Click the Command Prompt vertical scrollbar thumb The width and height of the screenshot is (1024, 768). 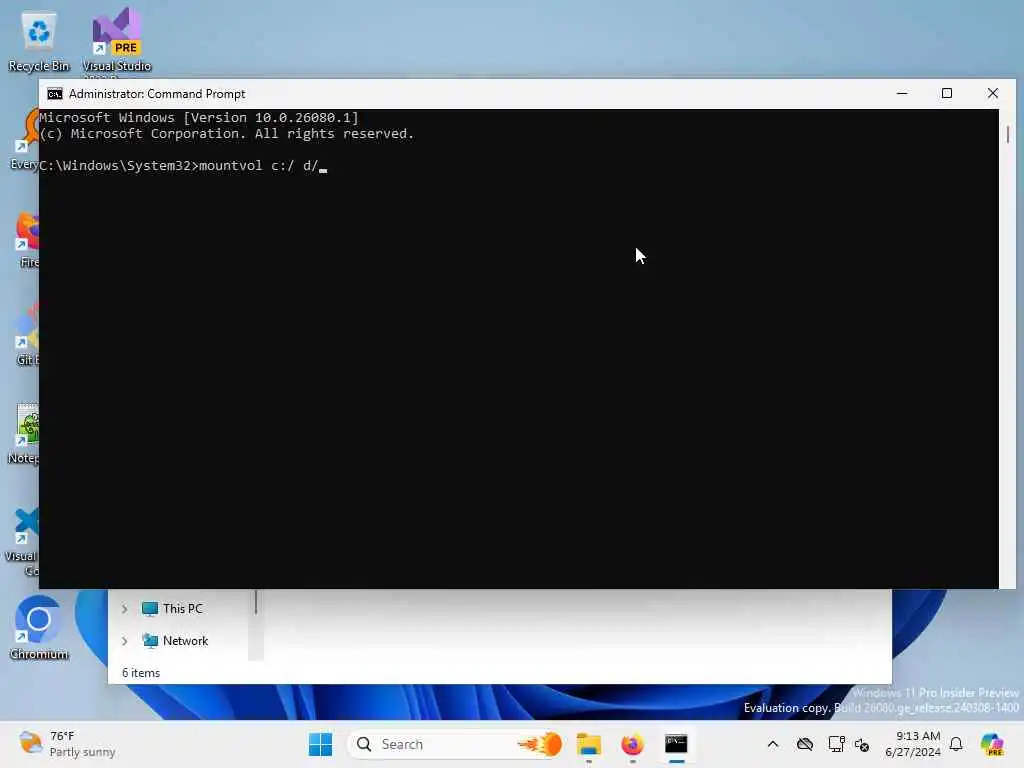[1008, 135]
